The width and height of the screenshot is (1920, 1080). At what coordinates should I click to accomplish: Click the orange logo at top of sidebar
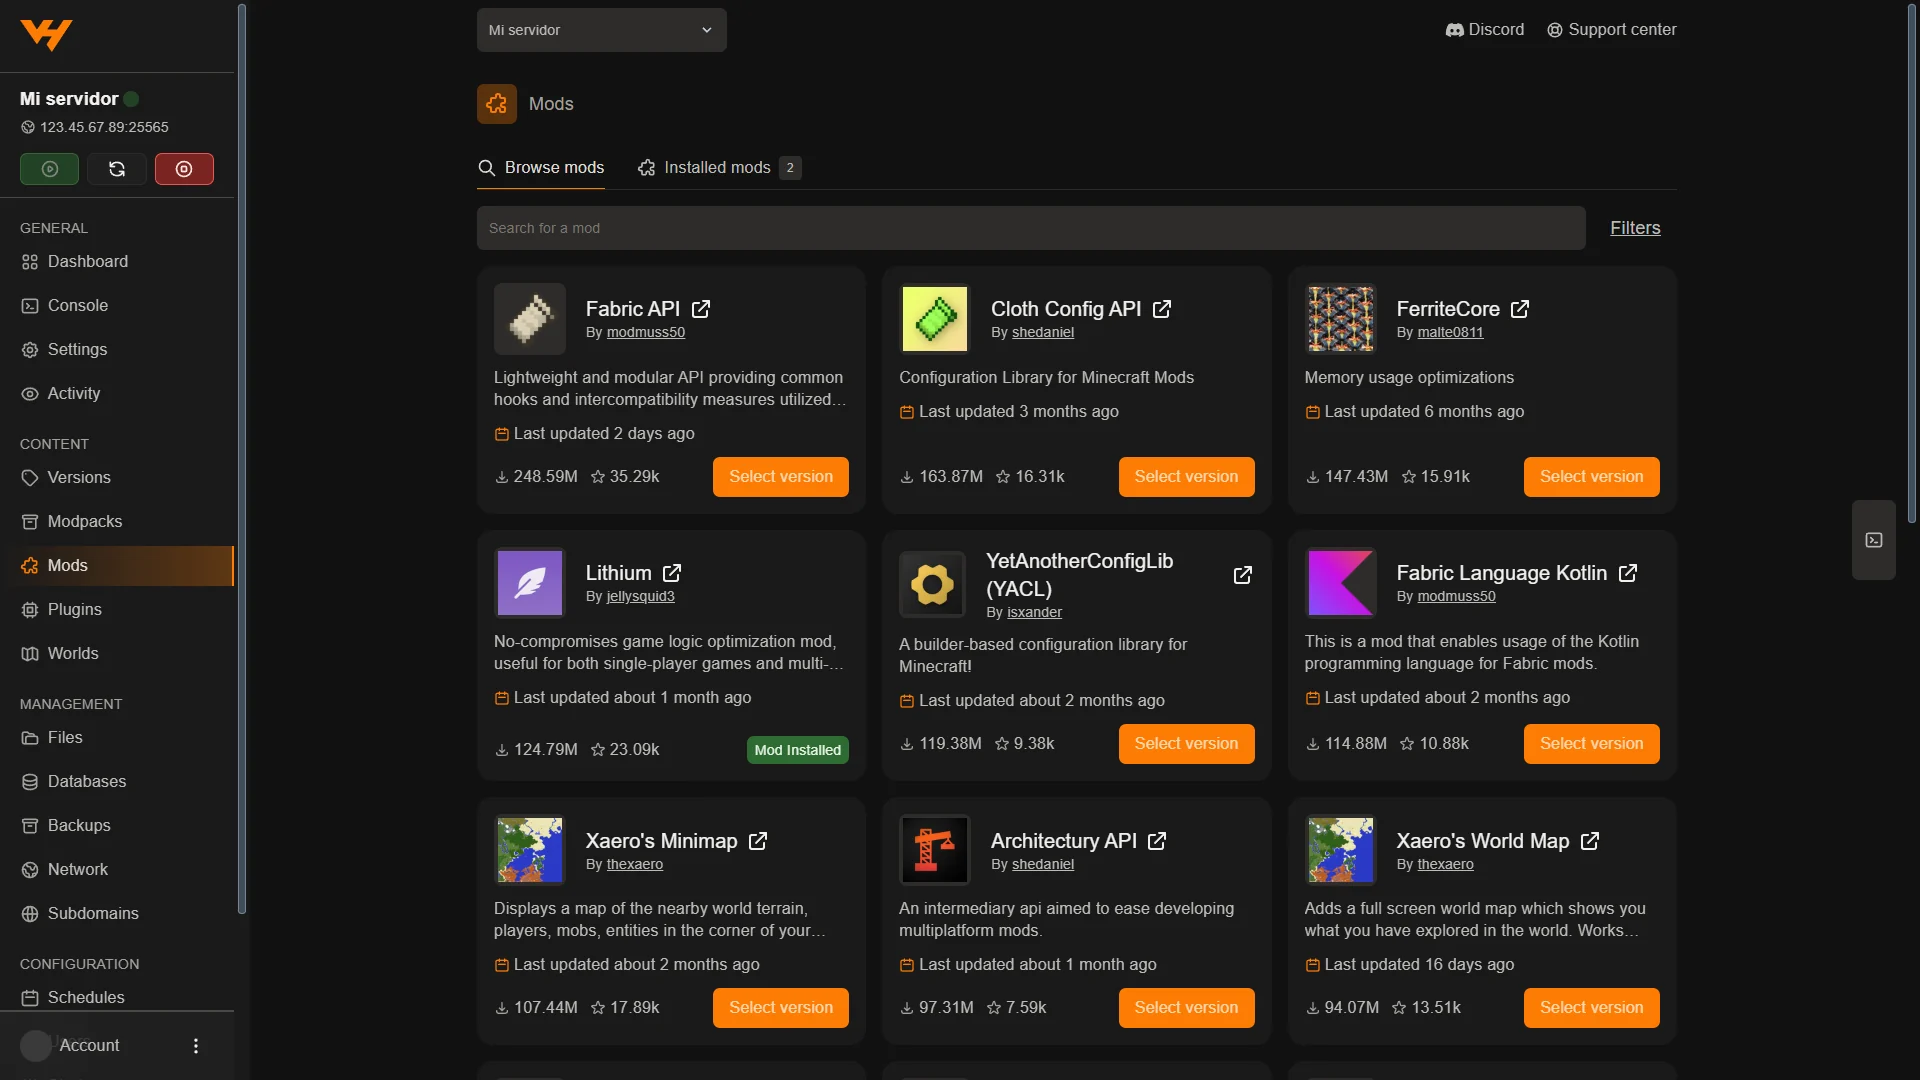click(46, 34)
